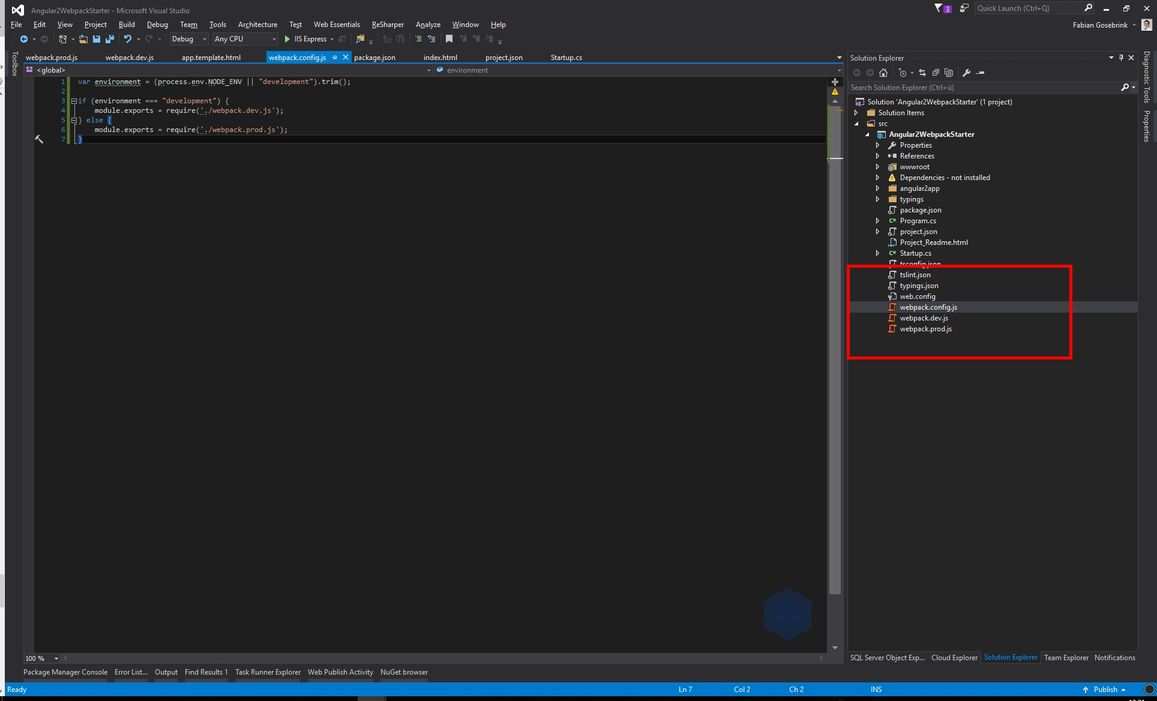Select web.config in Solution Explorer

click(917, 297)
